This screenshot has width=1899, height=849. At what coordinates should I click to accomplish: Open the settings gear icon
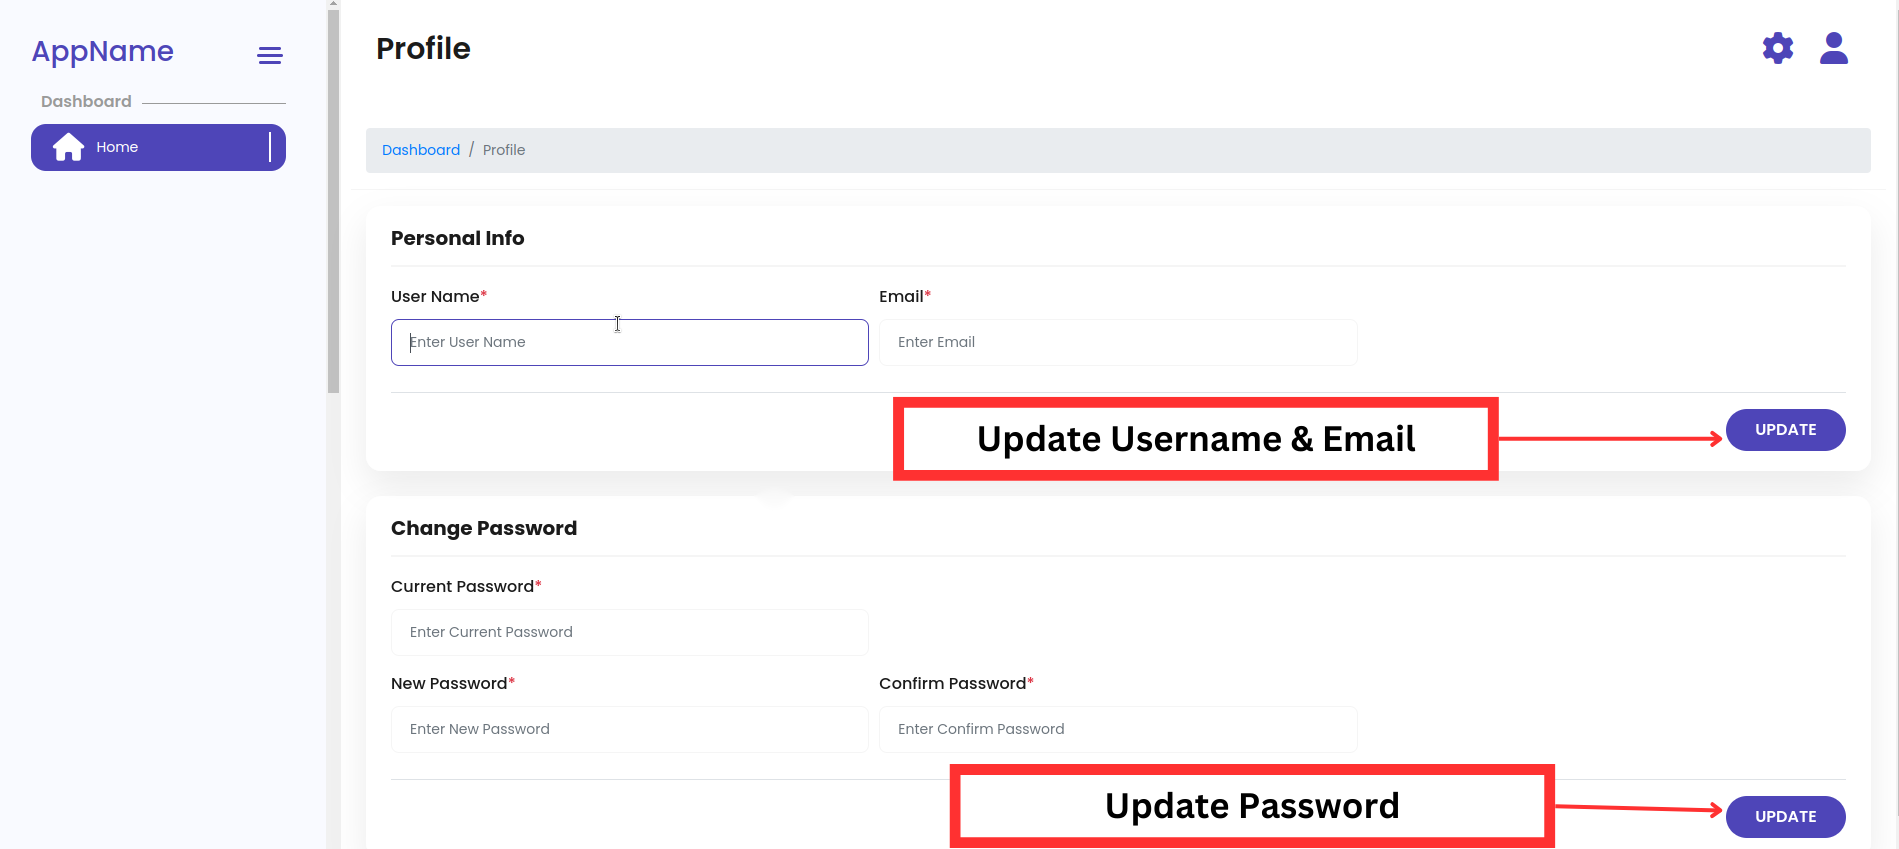click(1777, 48)
